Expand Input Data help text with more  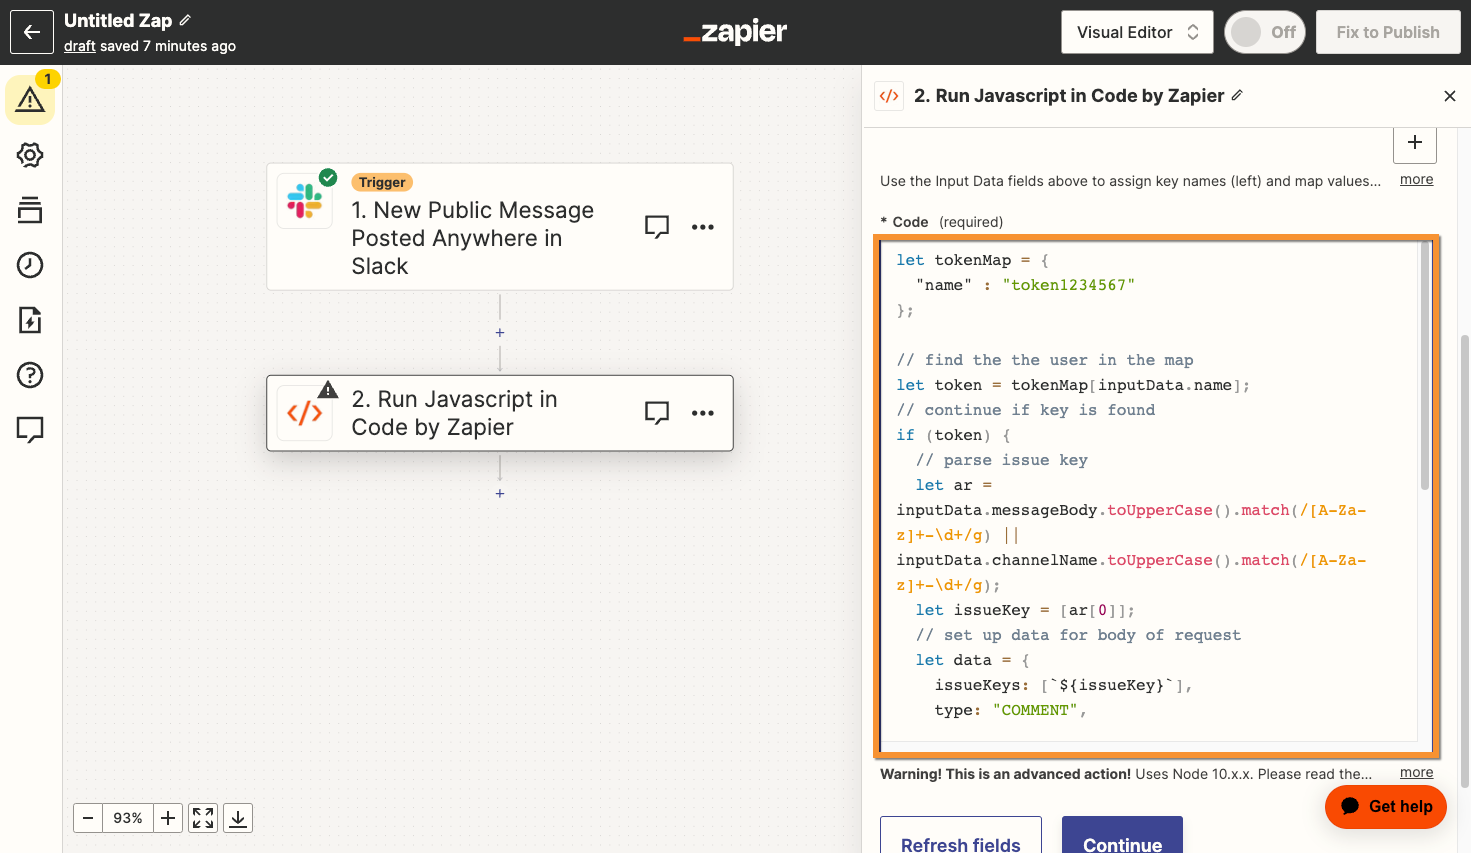click(x=1416, y=180)
